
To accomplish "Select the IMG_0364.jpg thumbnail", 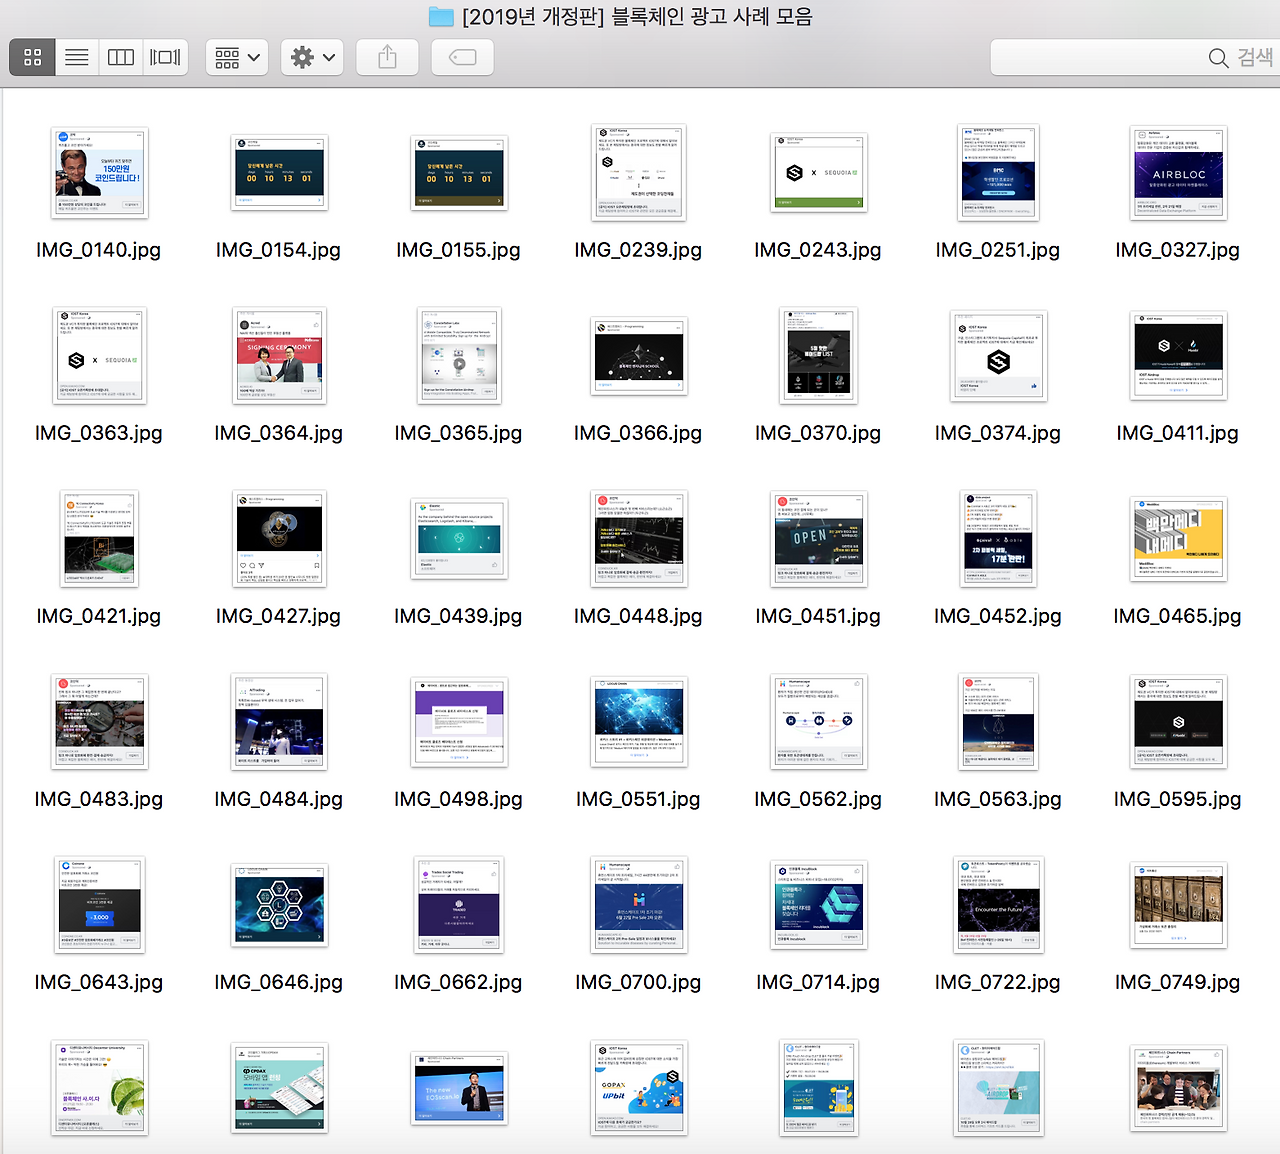I will pyautogui.click(x=279, y=355).
